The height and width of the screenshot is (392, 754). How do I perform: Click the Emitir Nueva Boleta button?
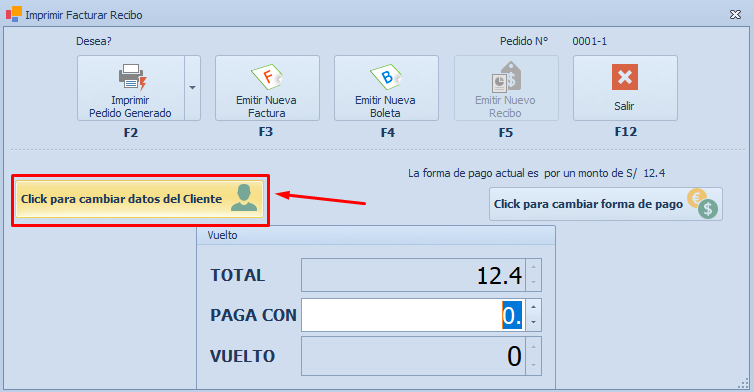386,88
